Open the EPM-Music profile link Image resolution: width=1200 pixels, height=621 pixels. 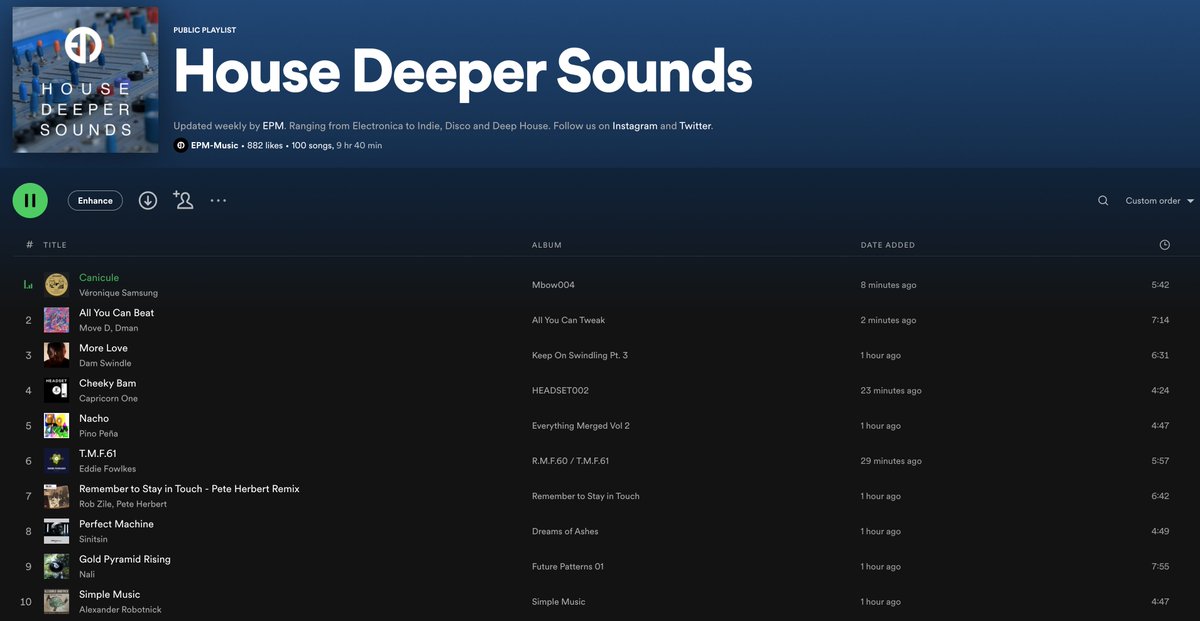(215, 145)
